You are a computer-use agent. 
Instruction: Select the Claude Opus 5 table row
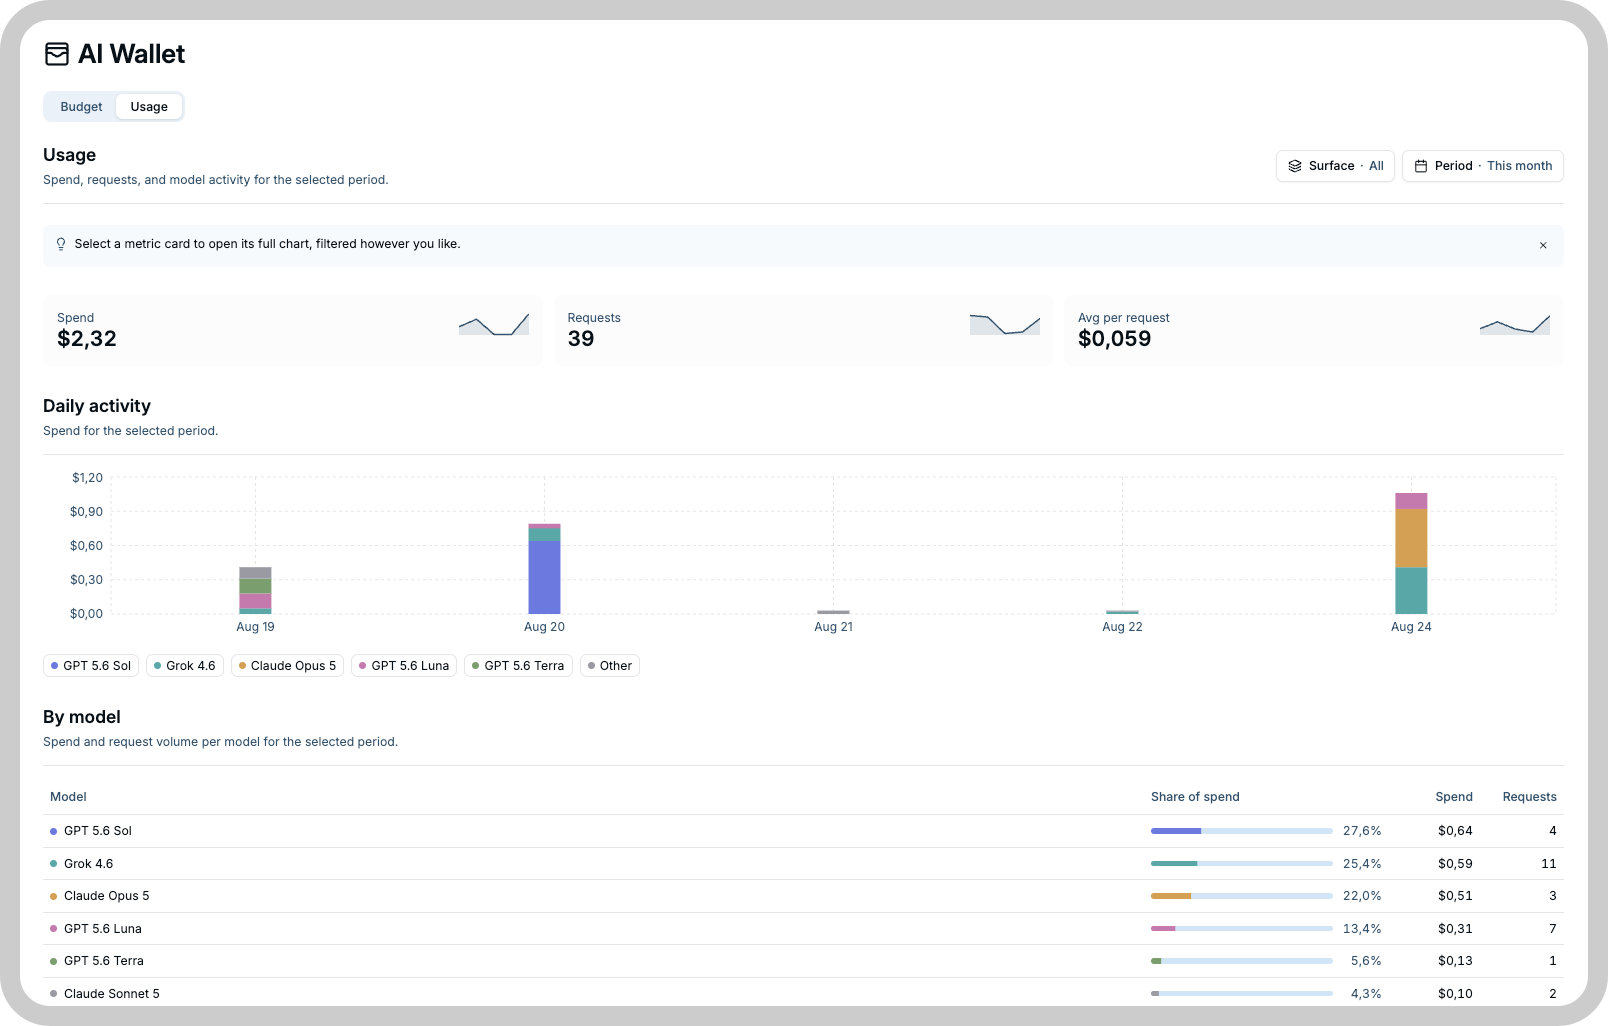point(803,896)
